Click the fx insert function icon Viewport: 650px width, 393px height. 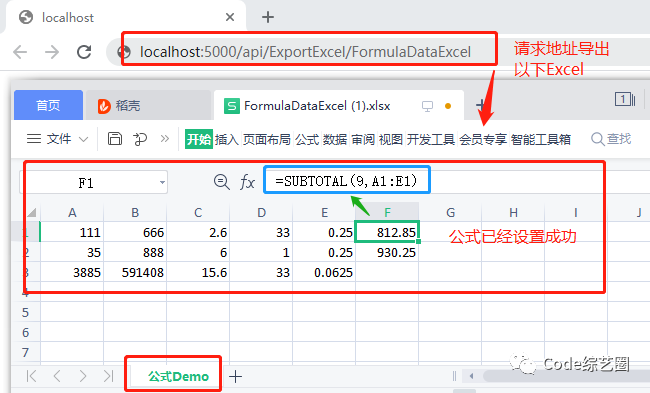pos(247,182)
